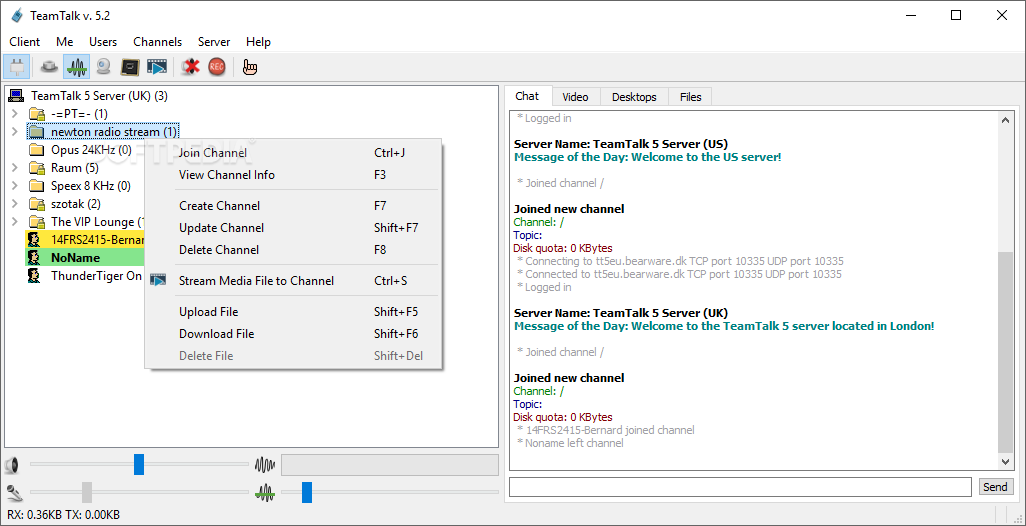Click the mute all speaker icon
The width and height of the screenshot is (1026, 526).
click(x=190, y=67)
